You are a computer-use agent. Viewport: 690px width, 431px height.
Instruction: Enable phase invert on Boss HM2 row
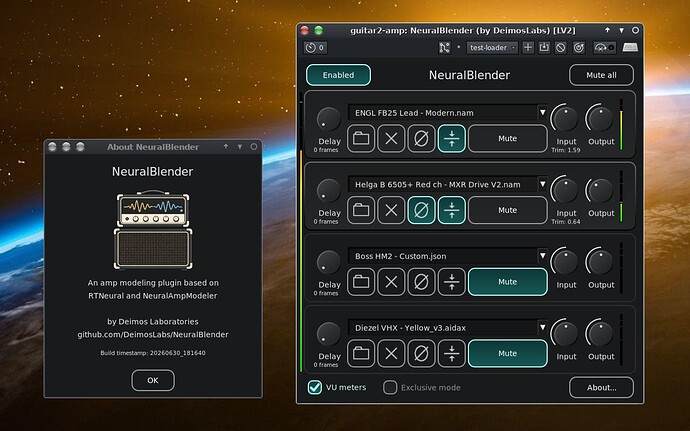click(x=421, y=282)
